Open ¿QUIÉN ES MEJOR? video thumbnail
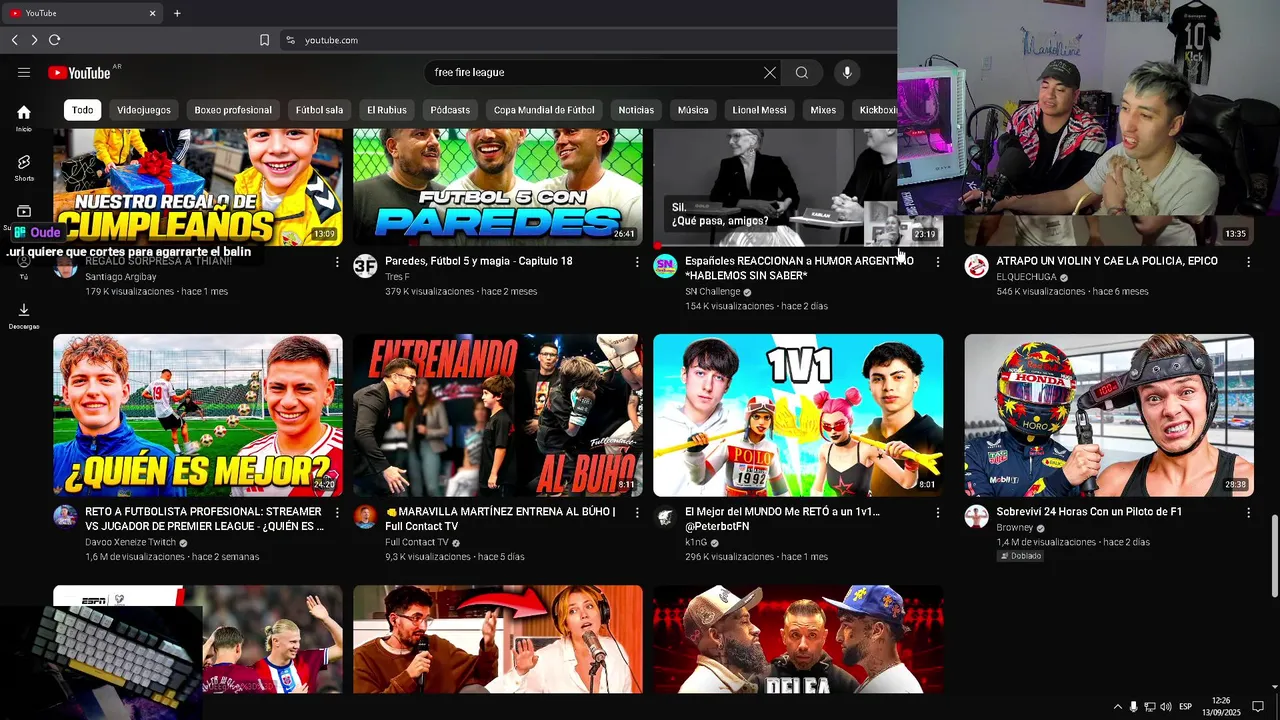The width and height of the screenshot is (1280, 720). click(x=198, y=415)
